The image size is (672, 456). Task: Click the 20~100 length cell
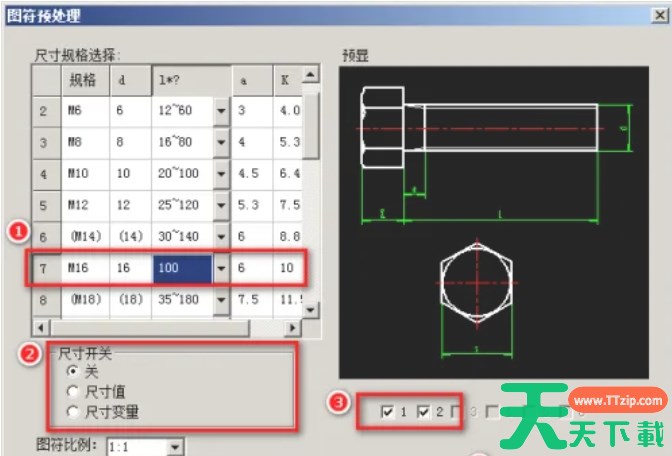(x=182, y=174)
